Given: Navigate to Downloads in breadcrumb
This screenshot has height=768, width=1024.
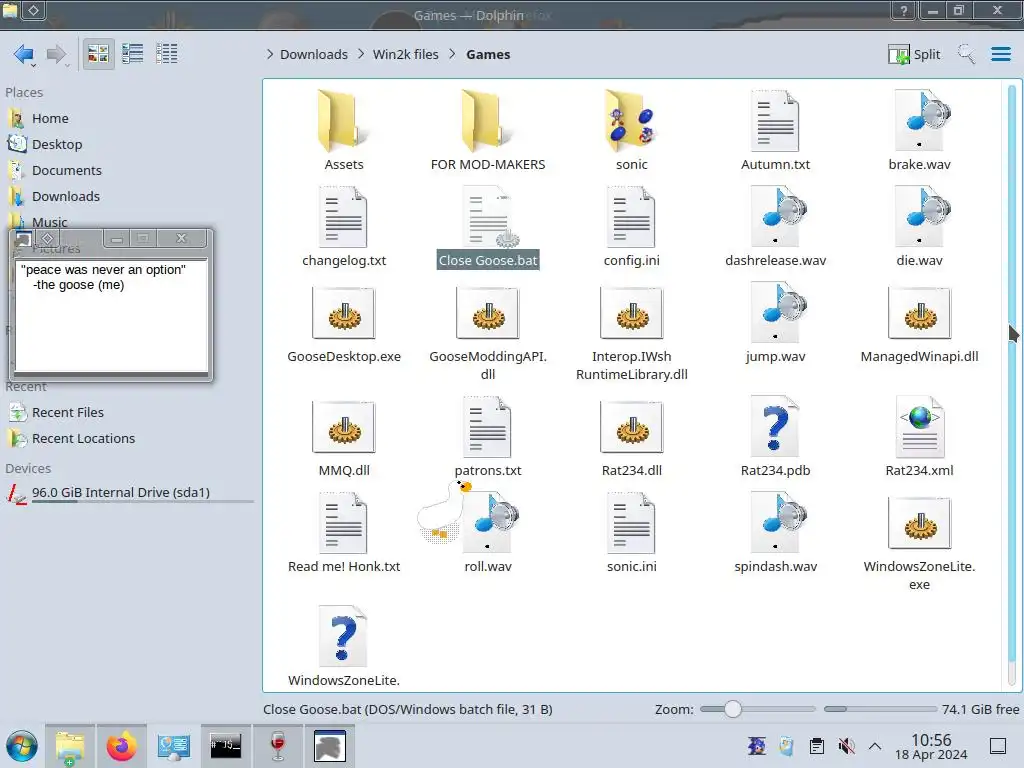Looking at the screenshot, I should pos(313,54).
